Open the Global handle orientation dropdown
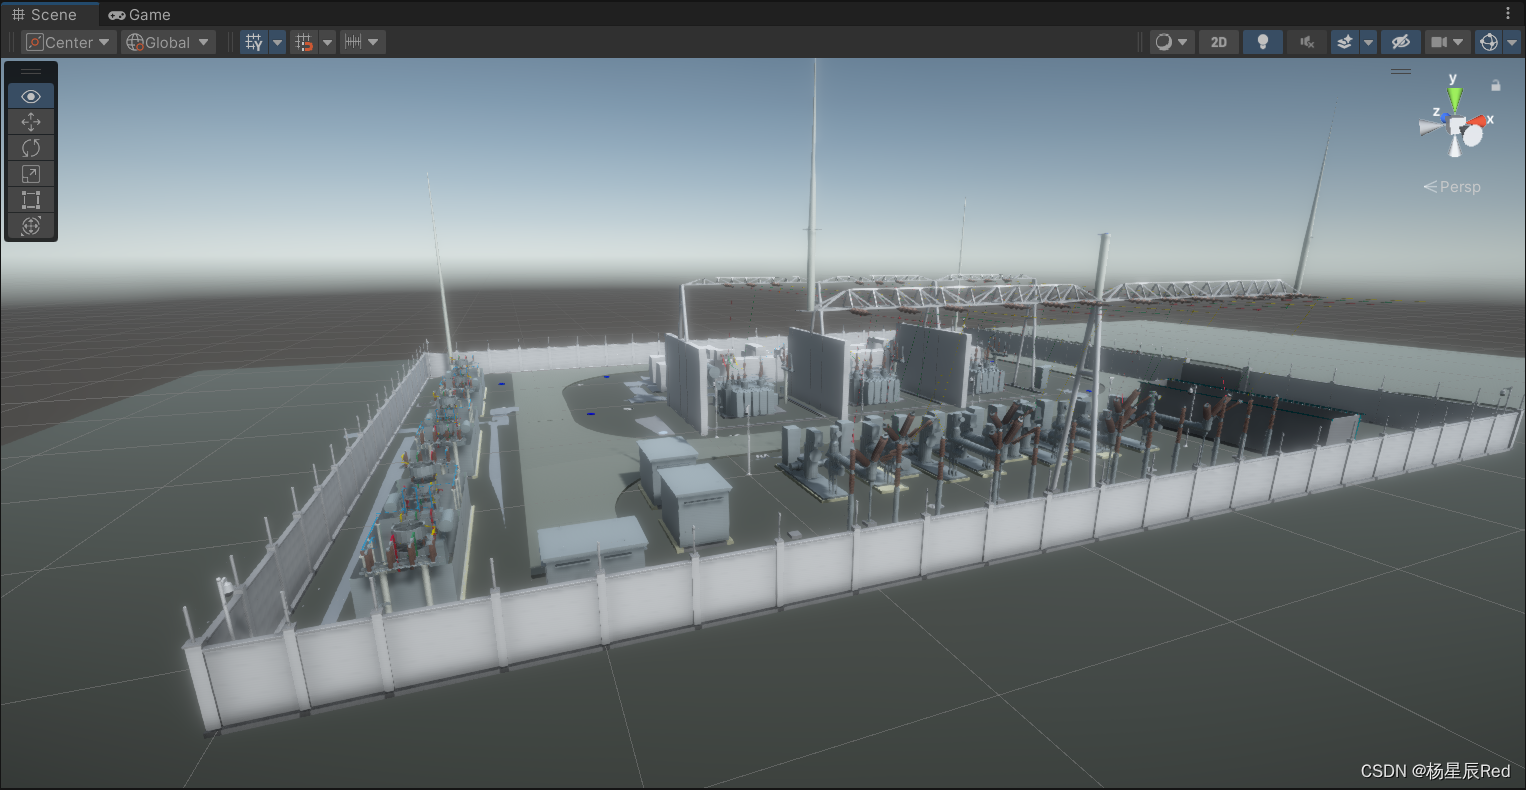The image size is (1526, 790). coord(167,42)
